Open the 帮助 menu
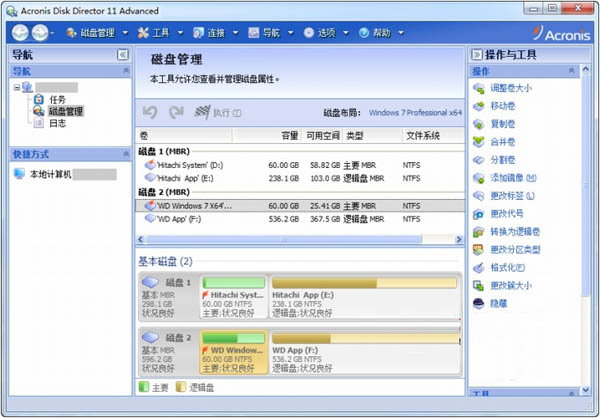The width and height of the screenshot is (600, 418). point(381,33)
